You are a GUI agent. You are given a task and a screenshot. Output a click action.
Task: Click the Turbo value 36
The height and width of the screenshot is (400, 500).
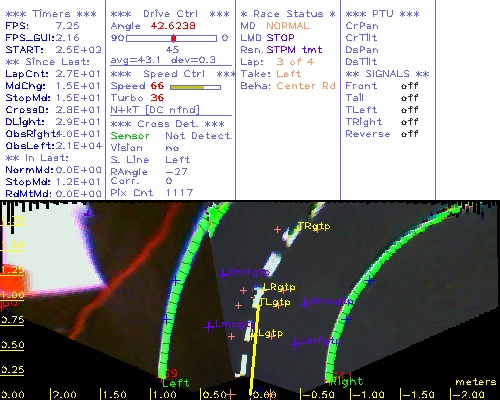point(157,98)
